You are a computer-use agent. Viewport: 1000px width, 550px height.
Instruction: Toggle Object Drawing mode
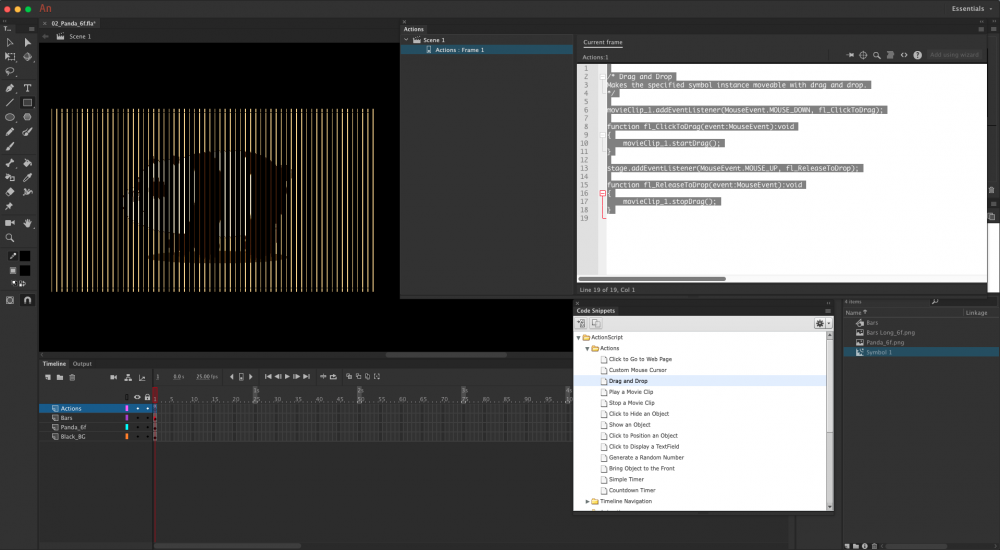(x=10, y=300)
